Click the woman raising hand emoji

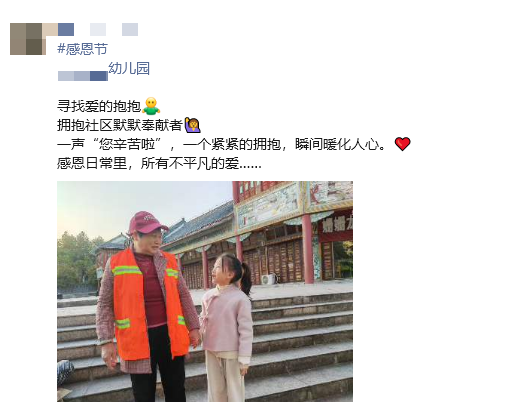193,125
